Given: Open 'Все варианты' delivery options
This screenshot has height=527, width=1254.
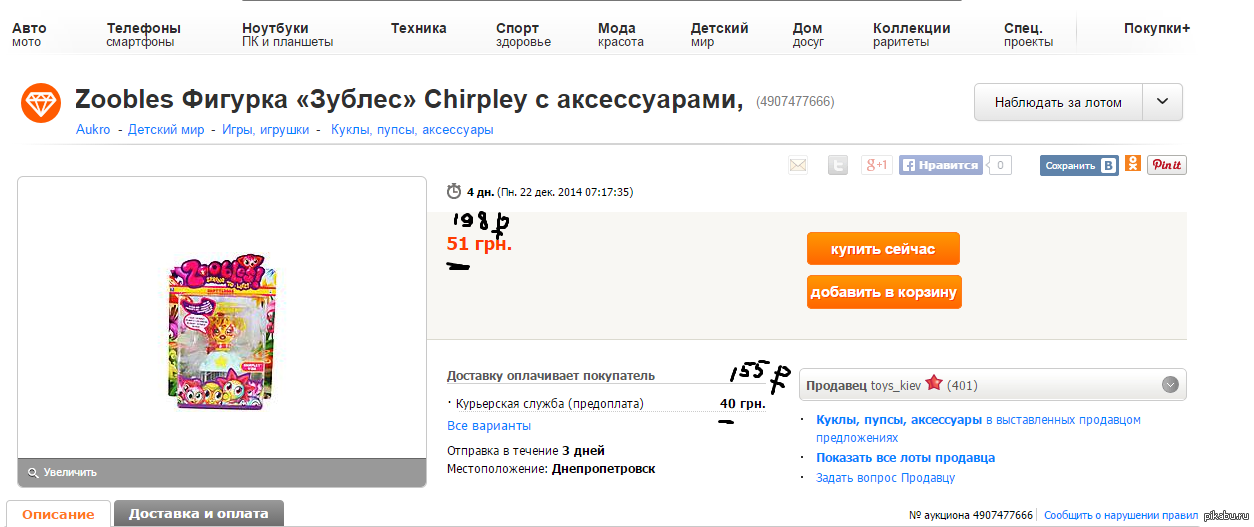Looking at the screenshot, I should pyautogui.click(x=489, y=426).
